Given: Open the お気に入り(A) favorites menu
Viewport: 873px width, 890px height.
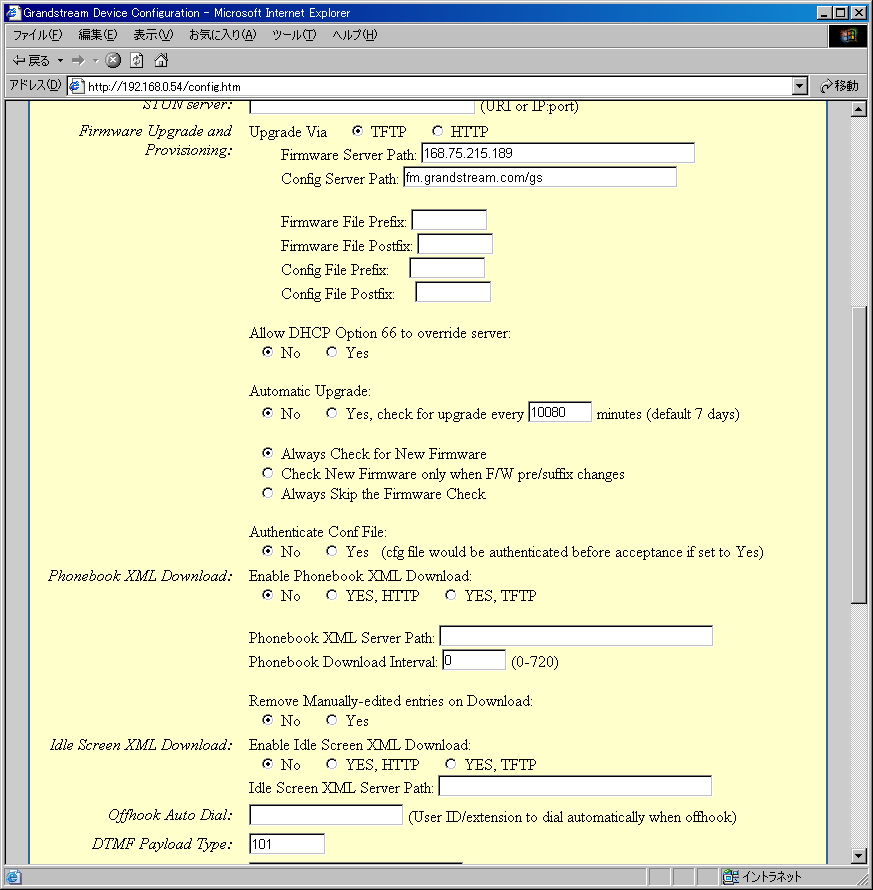Looking at the screenshot, I should coord(222,35).
